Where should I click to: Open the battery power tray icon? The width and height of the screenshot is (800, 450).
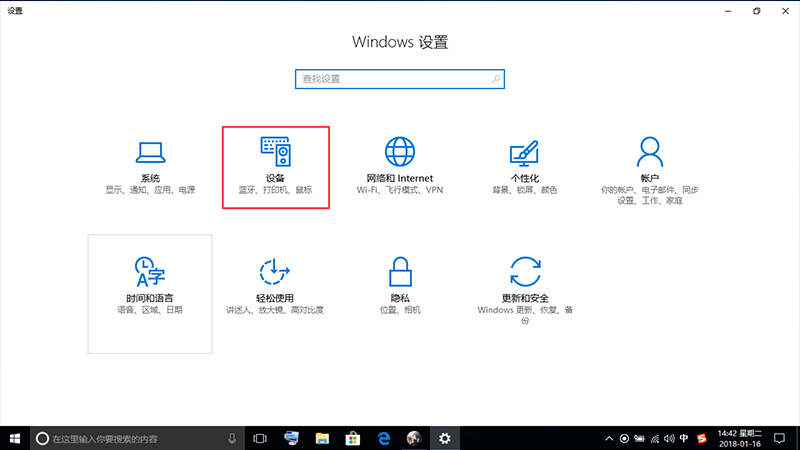click(639, 439)
